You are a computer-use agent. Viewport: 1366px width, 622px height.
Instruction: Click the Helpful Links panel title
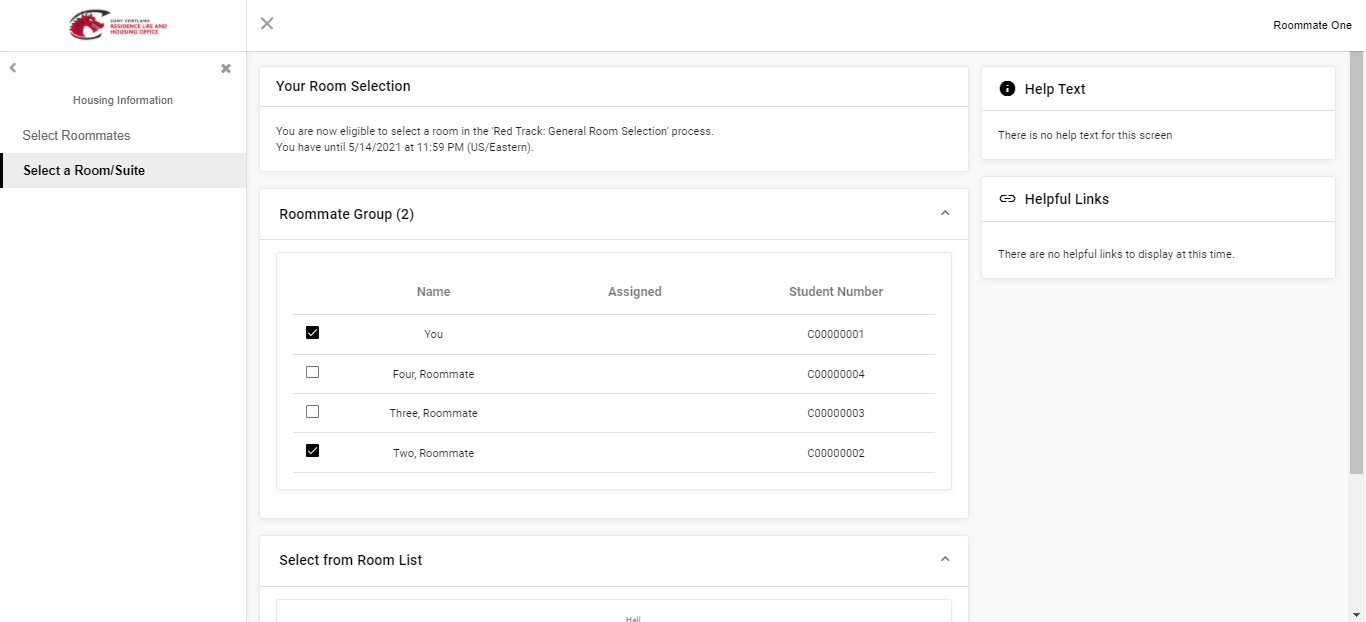[x=1067, y=199]
